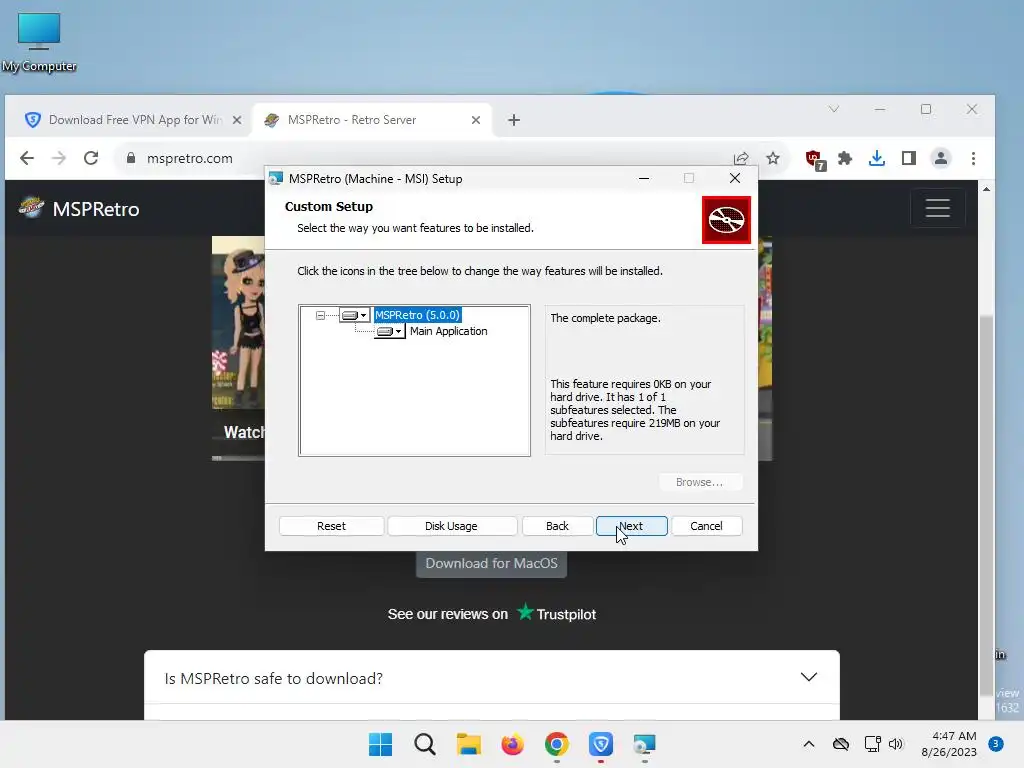The height and width of the screenshot is (768, 1024).
Task: Click the video thumbnail behind the dialog
Action: coord(238,347)
